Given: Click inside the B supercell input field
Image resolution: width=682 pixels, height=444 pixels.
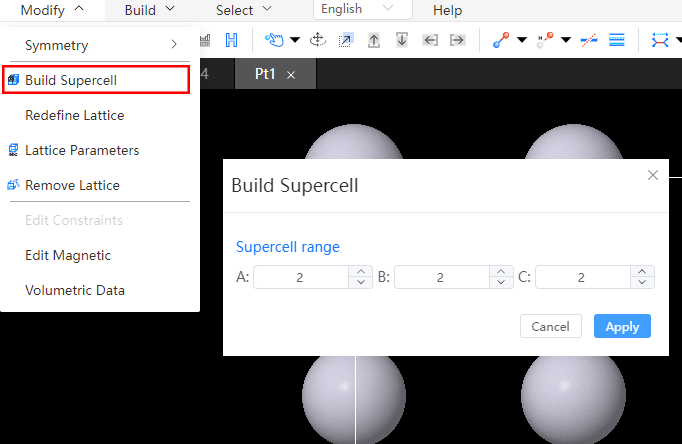Looking at the screenshot, I should pyautogui.click(x=442, y=277).
